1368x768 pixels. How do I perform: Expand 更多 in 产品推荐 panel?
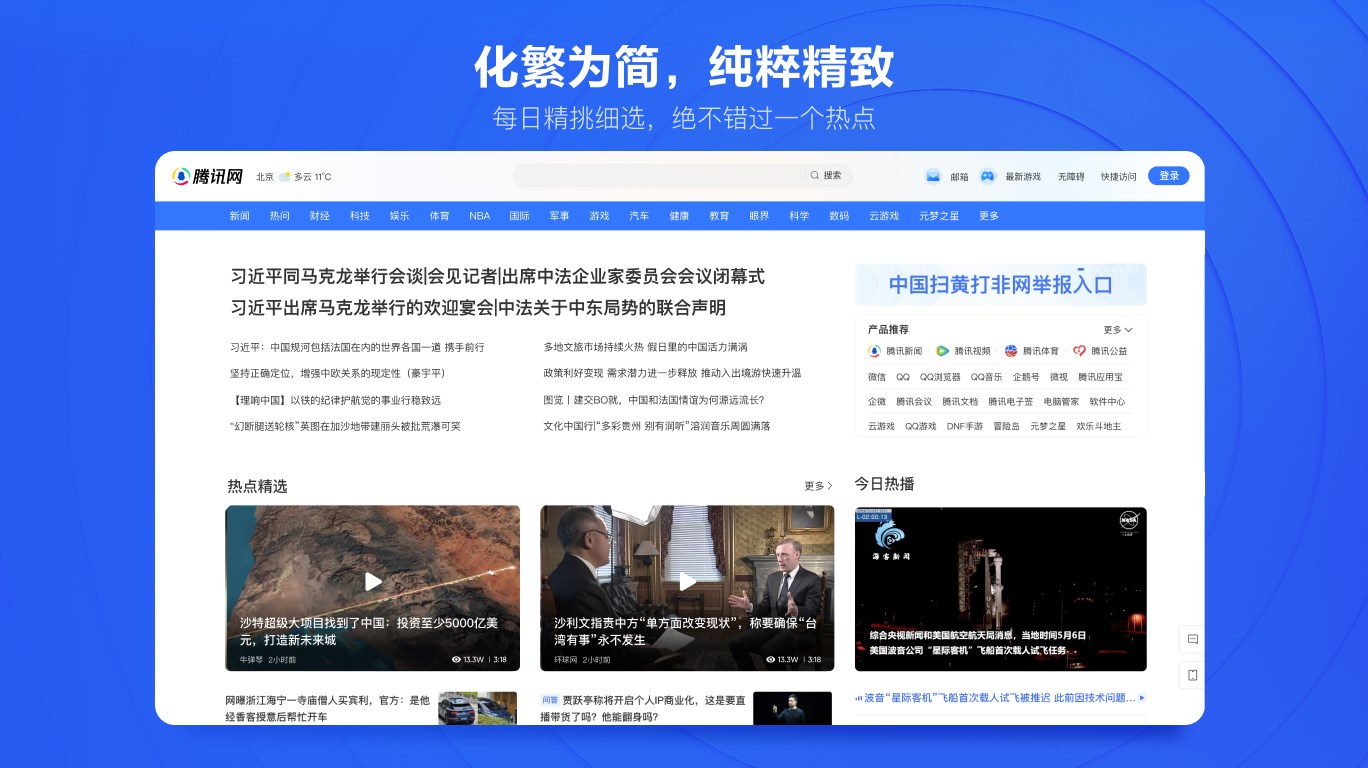[1118, 329]
